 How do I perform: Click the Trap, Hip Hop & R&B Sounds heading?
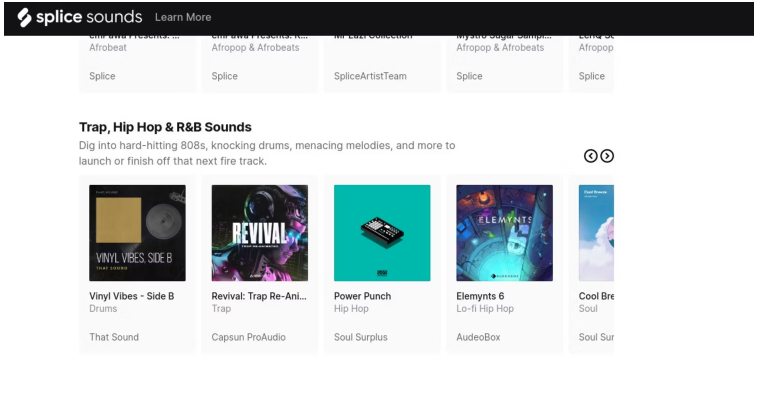tap(165, 127)
